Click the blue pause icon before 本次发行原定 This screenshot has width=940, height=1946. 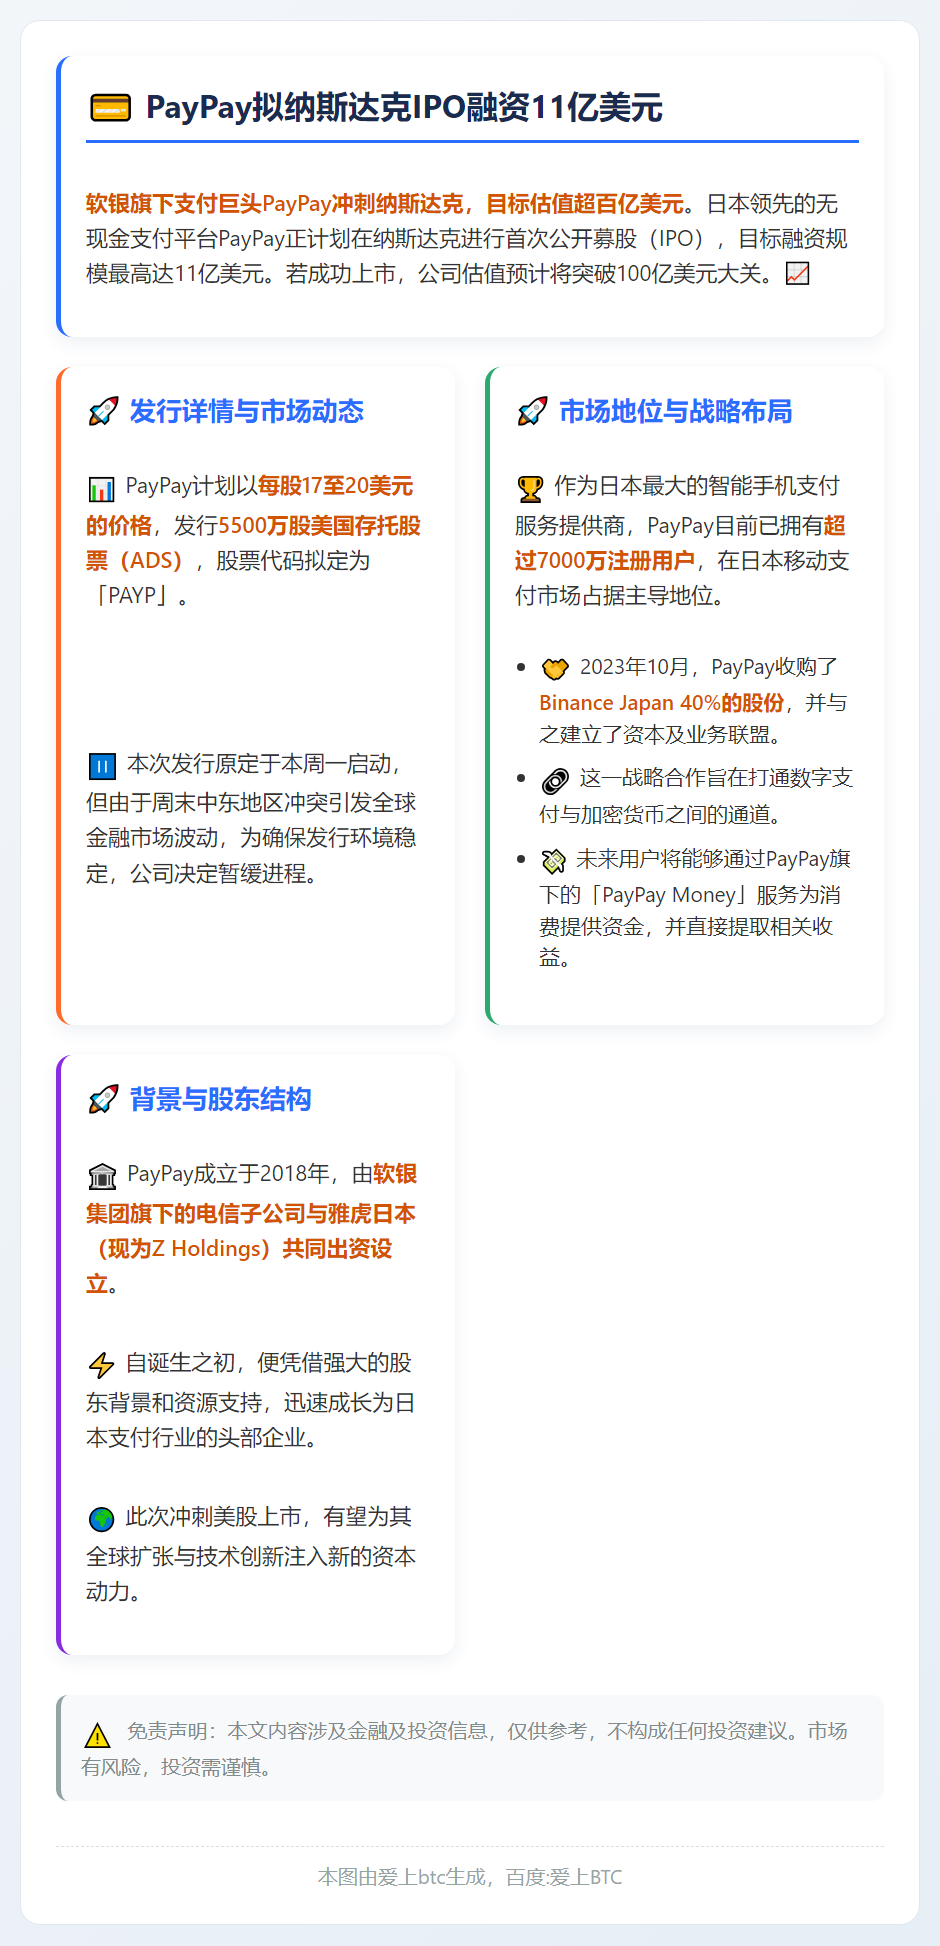click(102, 767)
